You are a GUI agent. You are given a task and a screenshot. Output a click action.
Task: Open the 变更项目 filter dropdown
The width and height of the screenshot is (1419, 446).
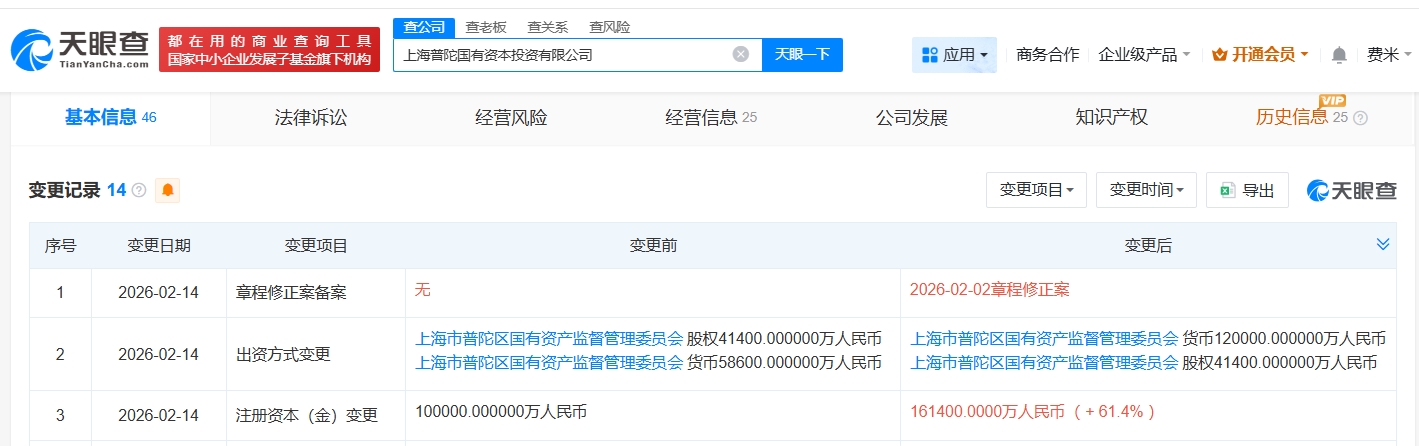click(1036, 190)
